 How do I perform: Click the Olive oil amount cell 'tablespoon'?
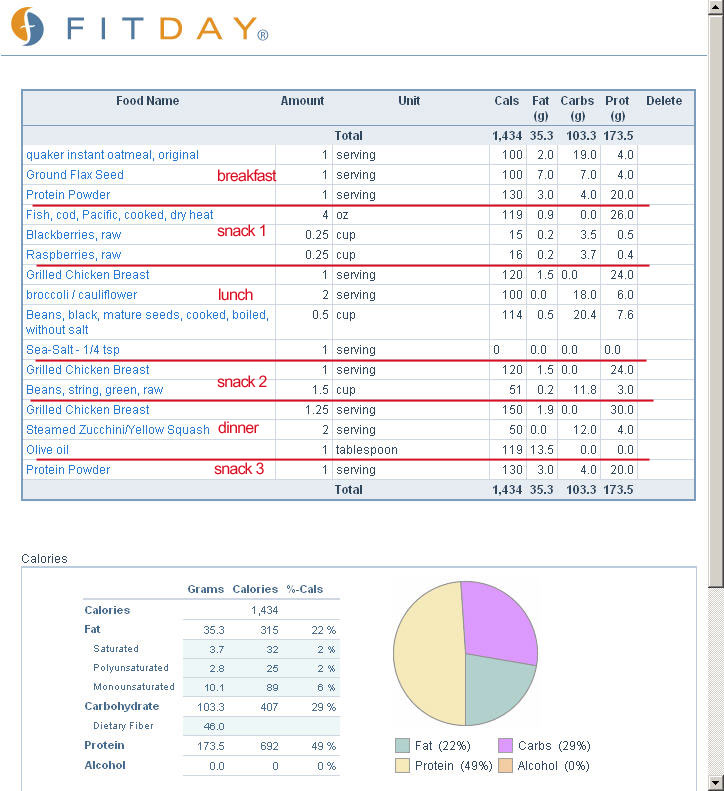(x=366, y=450)
